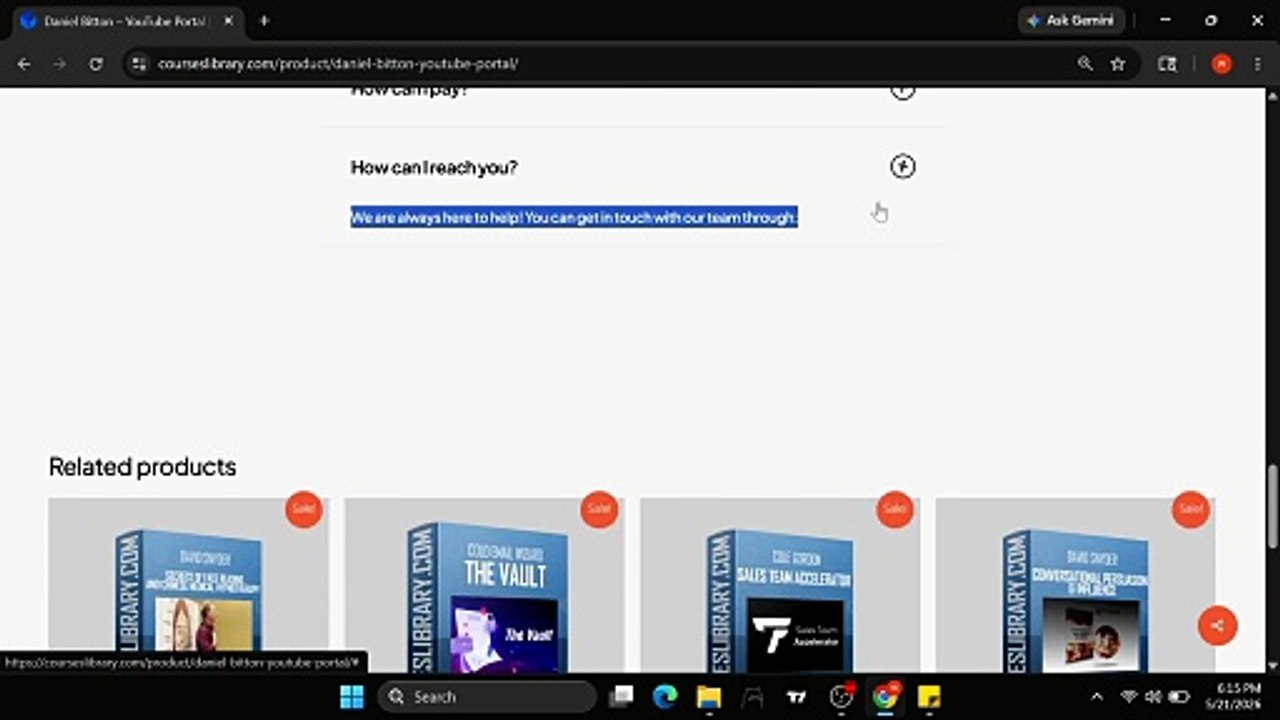Bookmark this page with the star
Viewport: 1280px width, 720px height.
tap(1118, 64)
